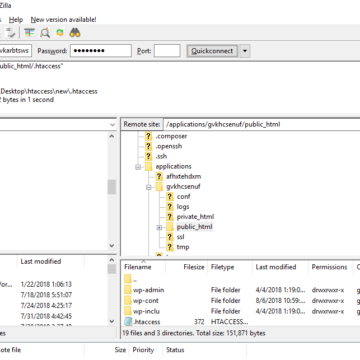Select the .ssh folder in remote tree

click(x=161, y=156)
